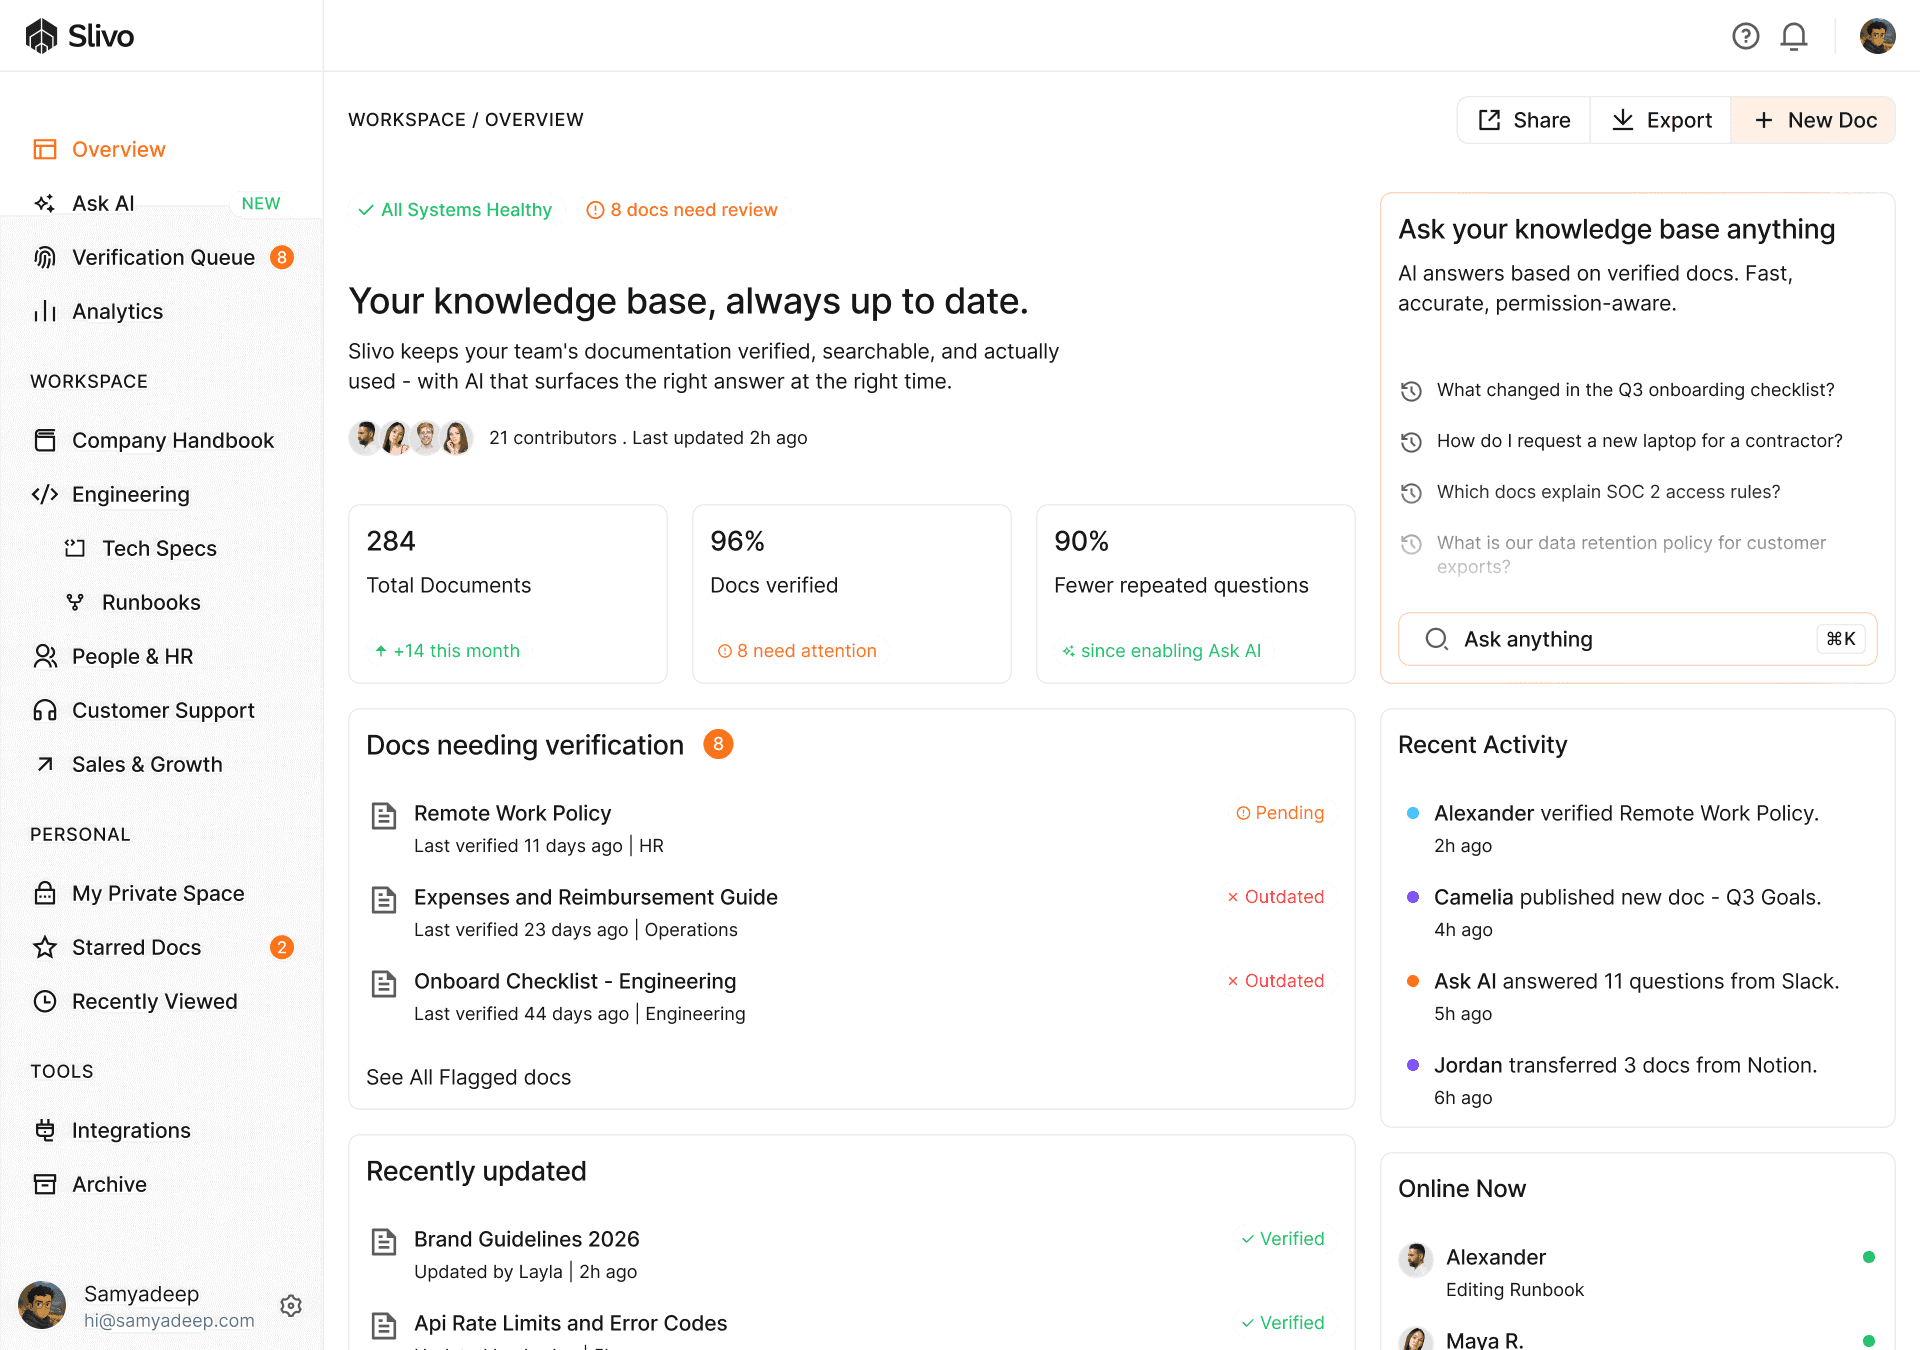Select new laptop for contractor question
The image size is (1920, 1350).
pos(1640,441)
